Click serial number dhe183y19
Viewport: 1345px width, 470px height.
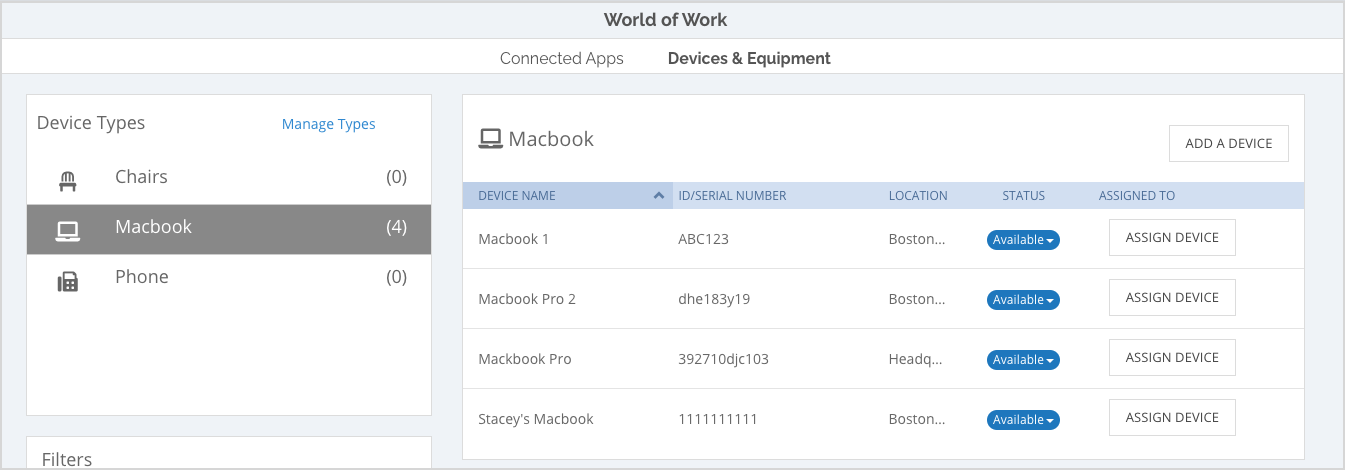[x=714, y=300]
